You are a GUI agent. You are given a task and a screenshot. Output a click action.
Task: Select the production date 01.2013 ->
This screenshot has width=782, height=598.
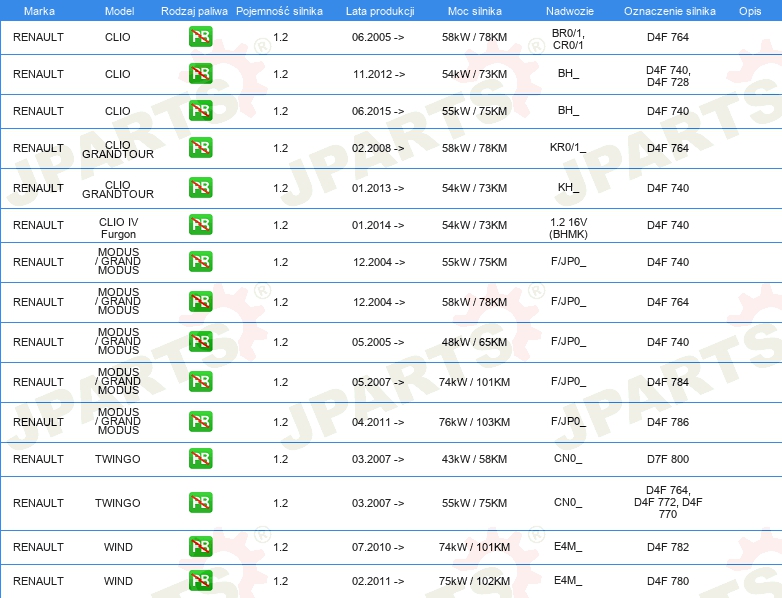point(378,188)
